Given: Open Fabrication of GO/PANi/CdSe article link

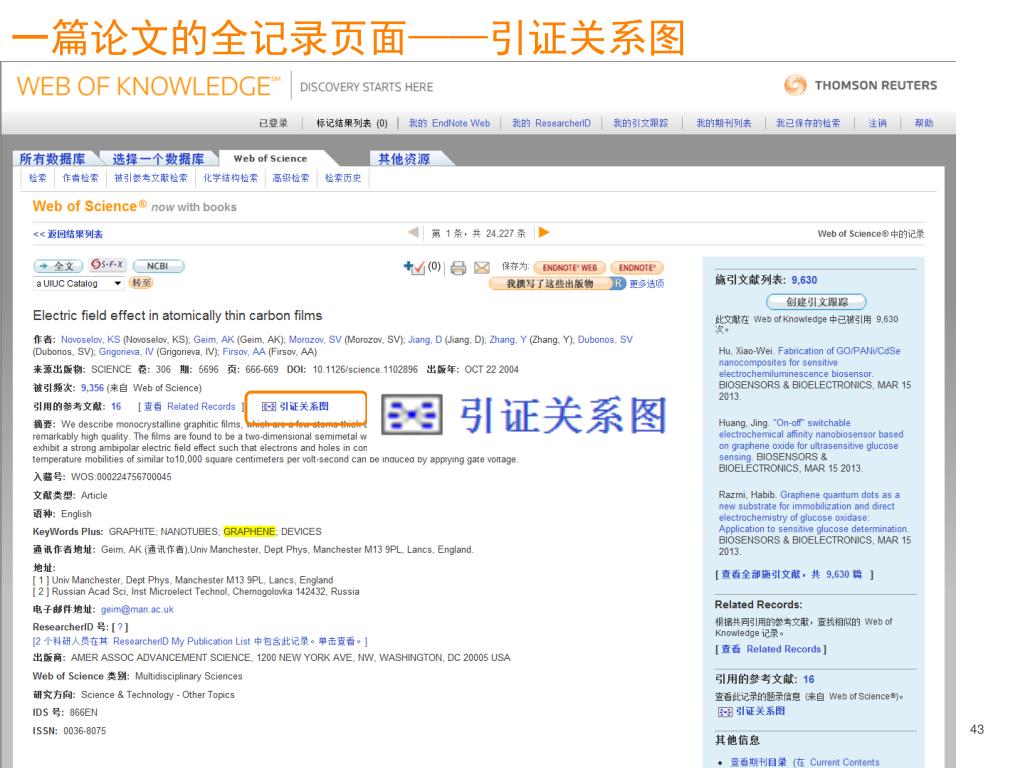Looking at the screenshot, I should pyautogui.click(x=810, y=362).
